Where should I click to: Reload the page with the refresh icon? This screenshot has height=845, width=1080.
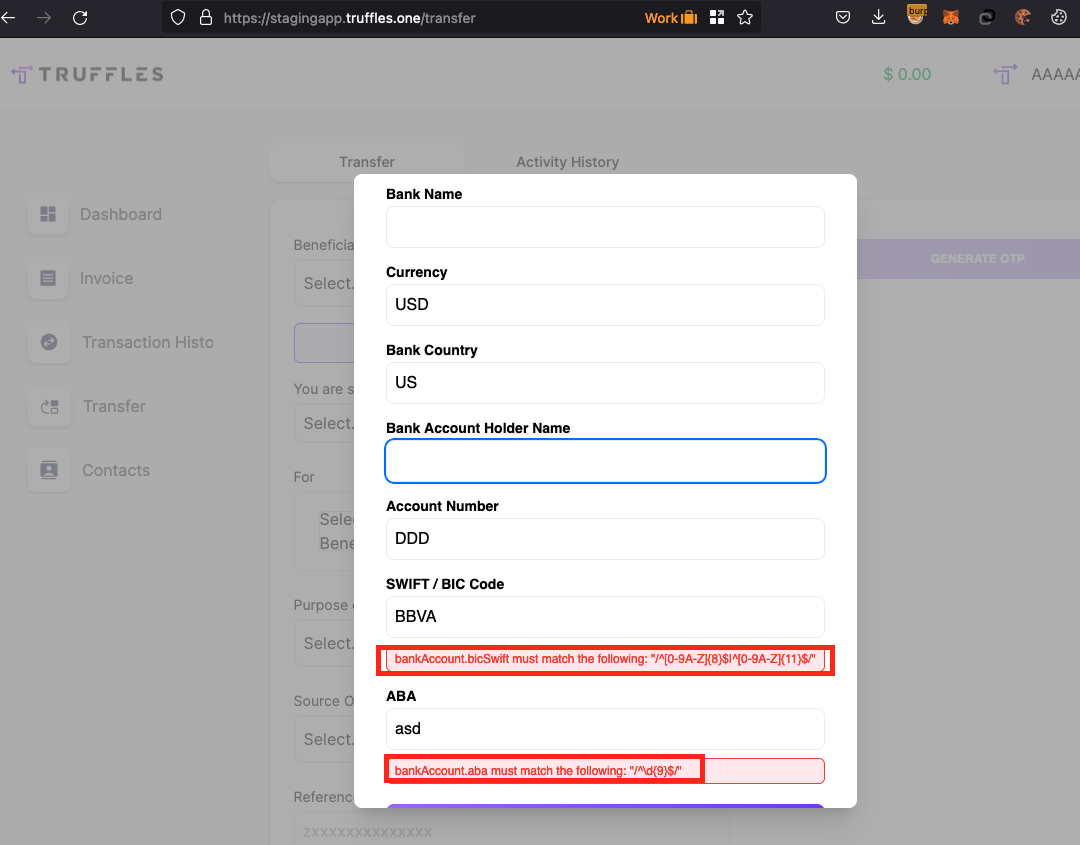click(x=80, y=18)
